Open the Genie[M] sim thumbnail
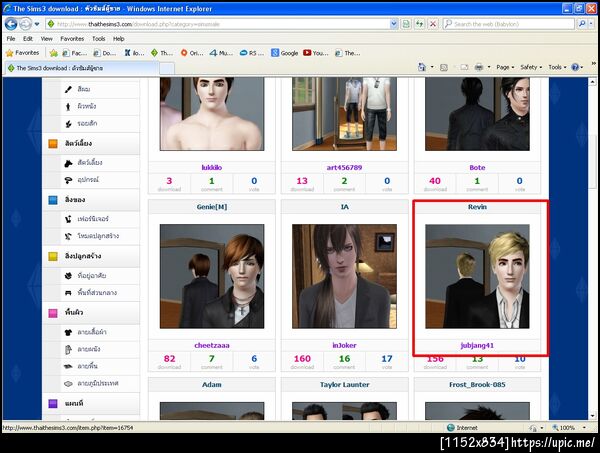 [212, 276]
